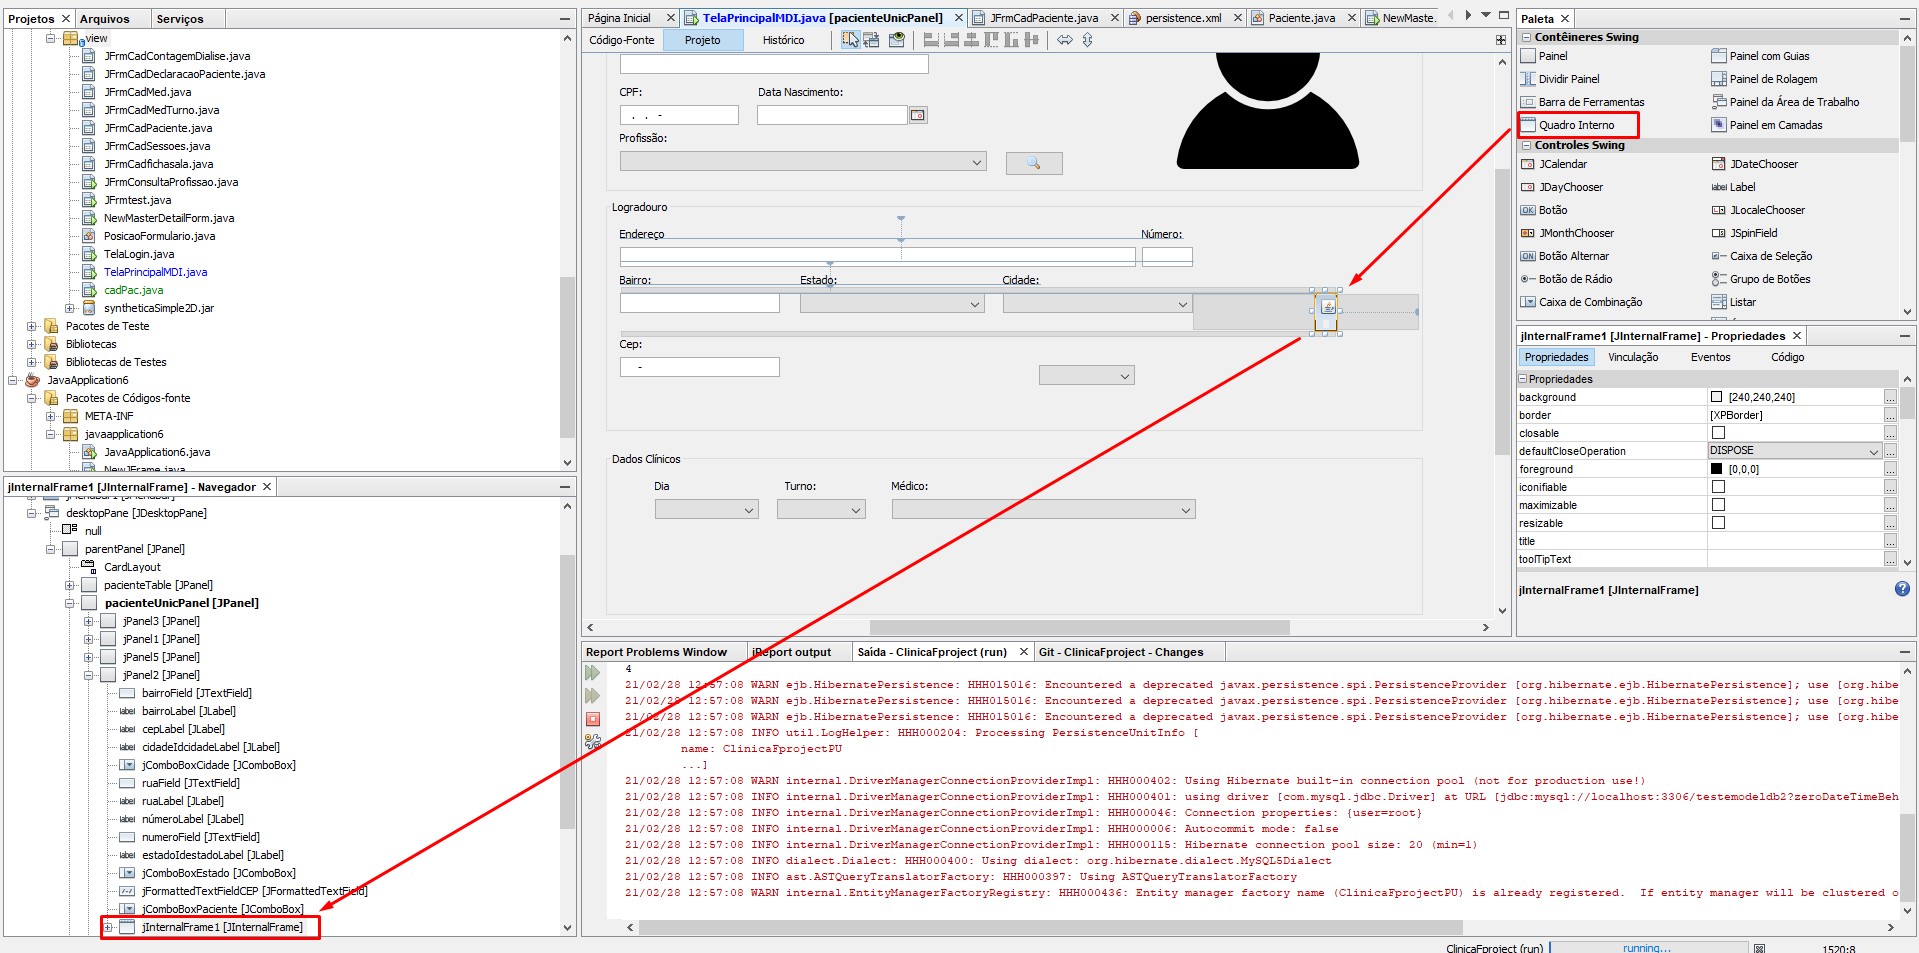Toggle vertical resizability arrow icon

1087,40
